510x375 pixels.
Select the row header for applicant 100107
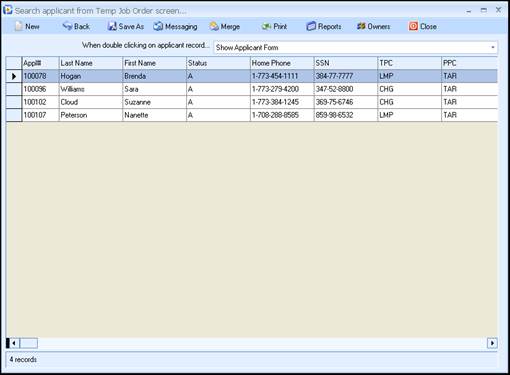pyautogui.click(x=14, y=115)
